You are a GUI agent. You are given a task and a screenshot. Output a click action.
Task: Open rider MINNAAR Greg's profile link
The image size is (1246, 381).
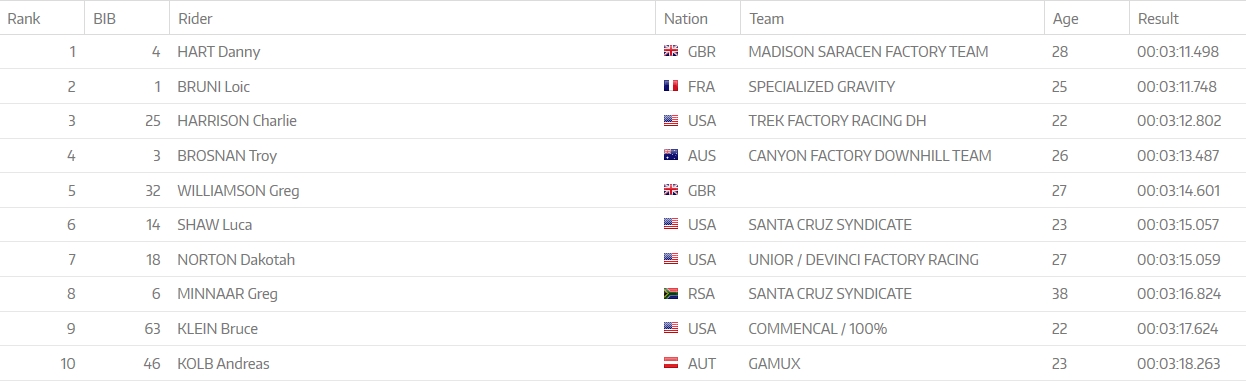point(227,294)
